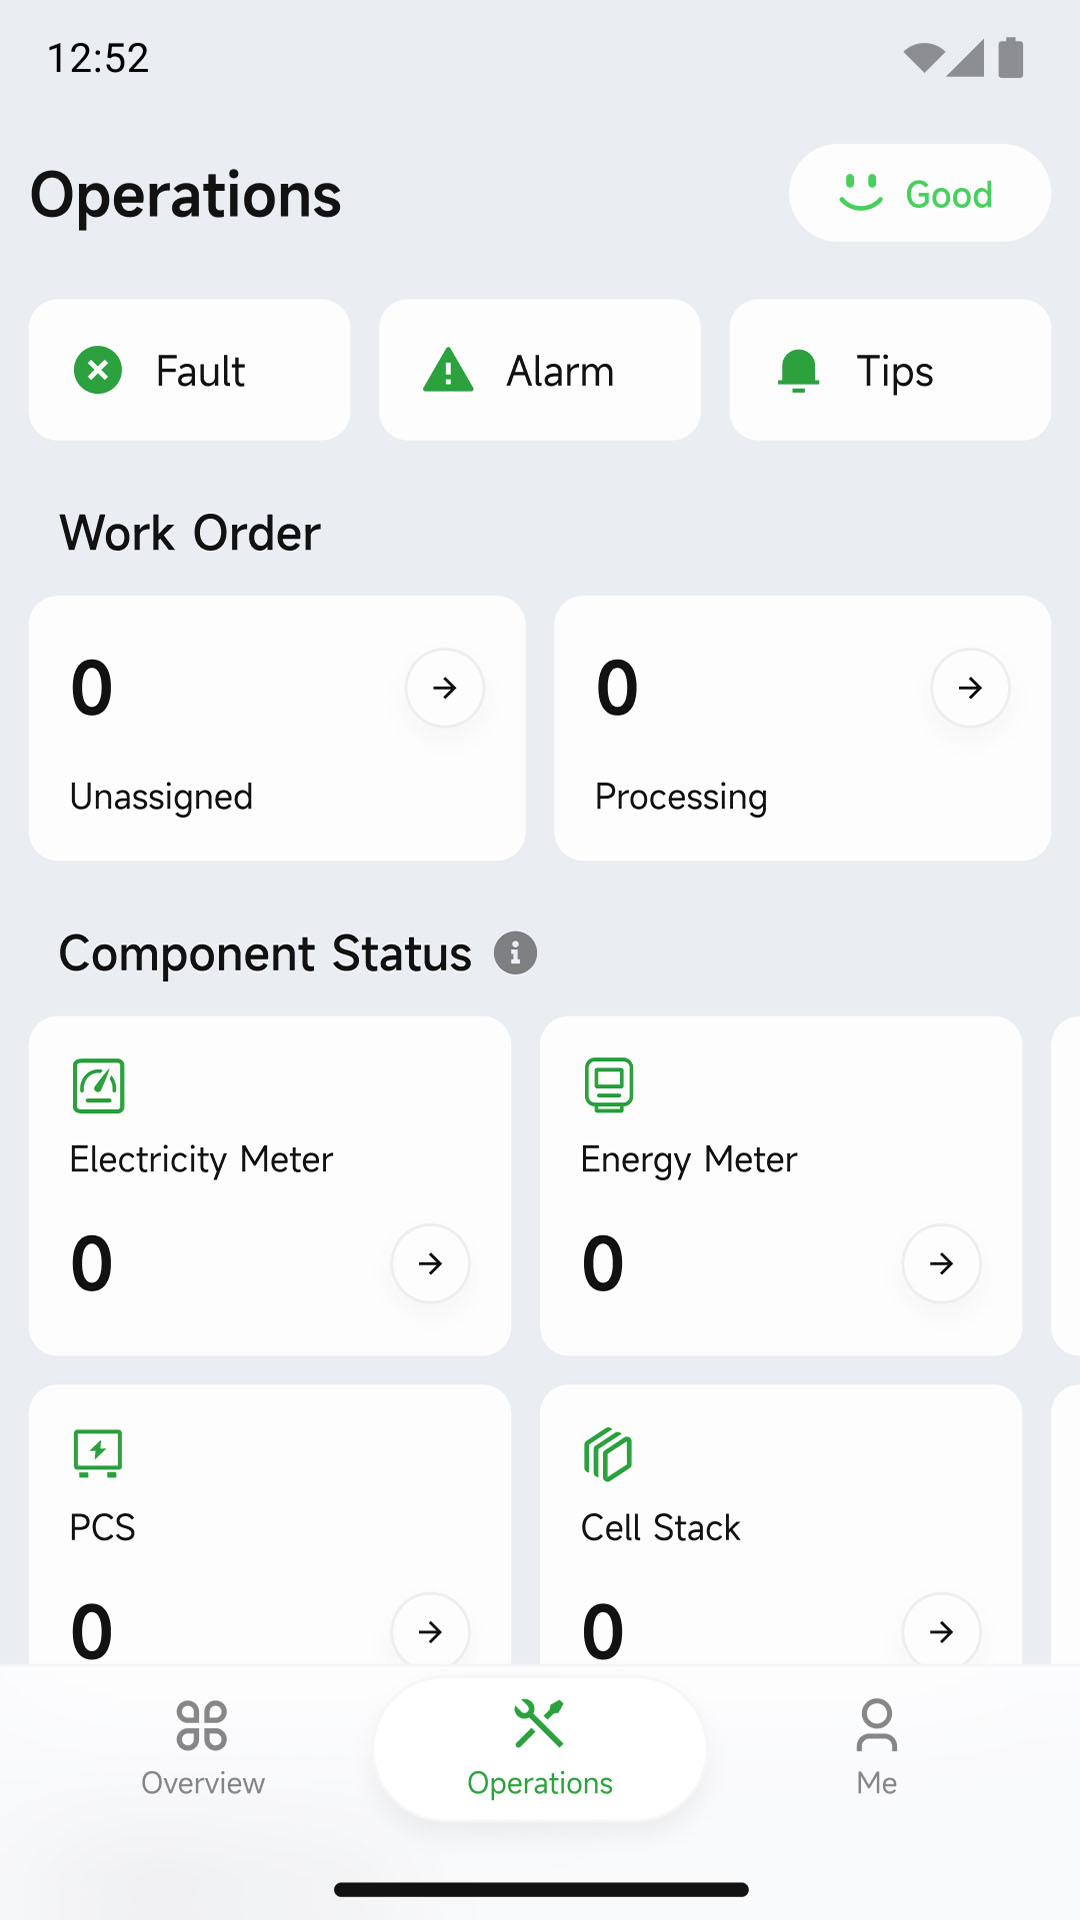1080x1920 pixels.
Task: Expand Cell Stack details arrow
Action: (941, 1631)
